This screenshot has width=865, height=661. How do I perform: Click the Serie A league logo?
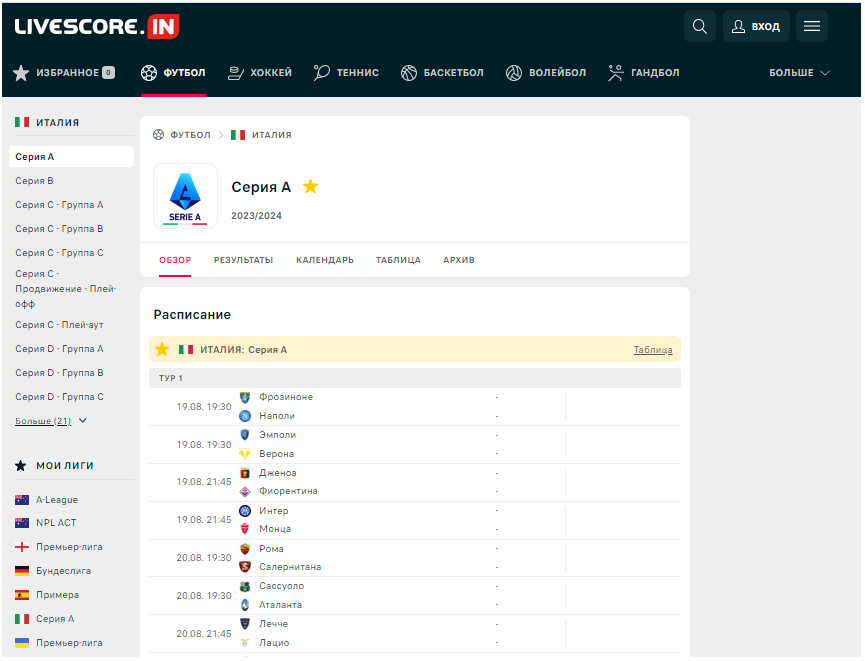point(185,196)
